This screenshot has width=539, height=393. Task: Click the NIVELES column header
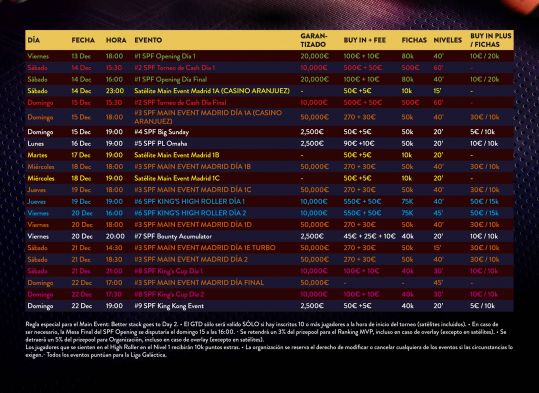click(x=447, y=40)
